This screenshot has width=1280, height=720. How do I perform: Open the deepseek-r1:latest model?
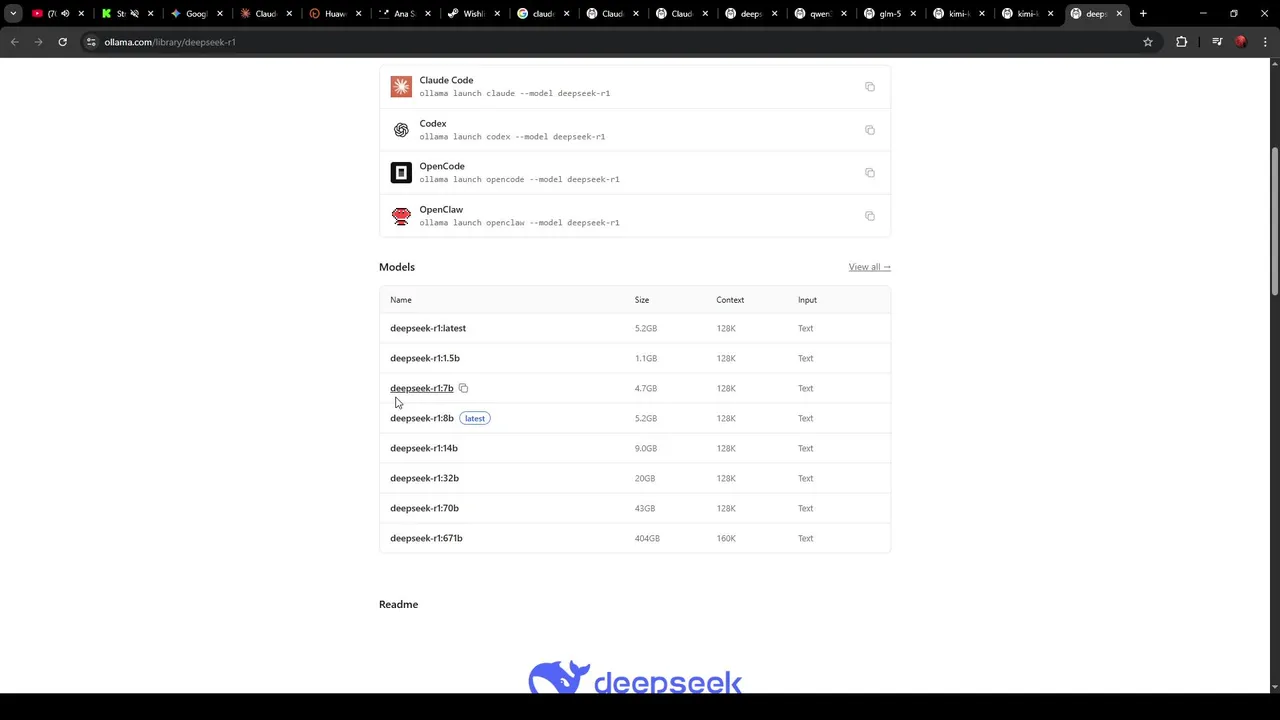[428, 328]
